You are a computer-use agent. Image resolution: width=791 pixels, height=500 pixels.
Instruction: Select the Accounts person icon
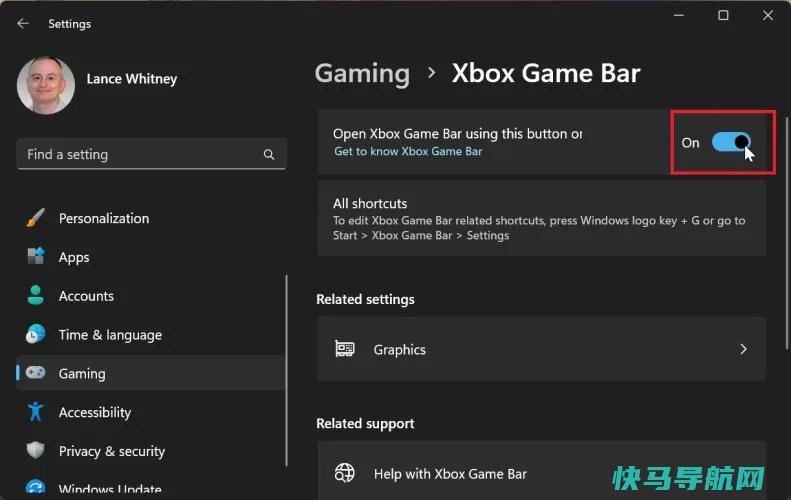tap(36, 295)
